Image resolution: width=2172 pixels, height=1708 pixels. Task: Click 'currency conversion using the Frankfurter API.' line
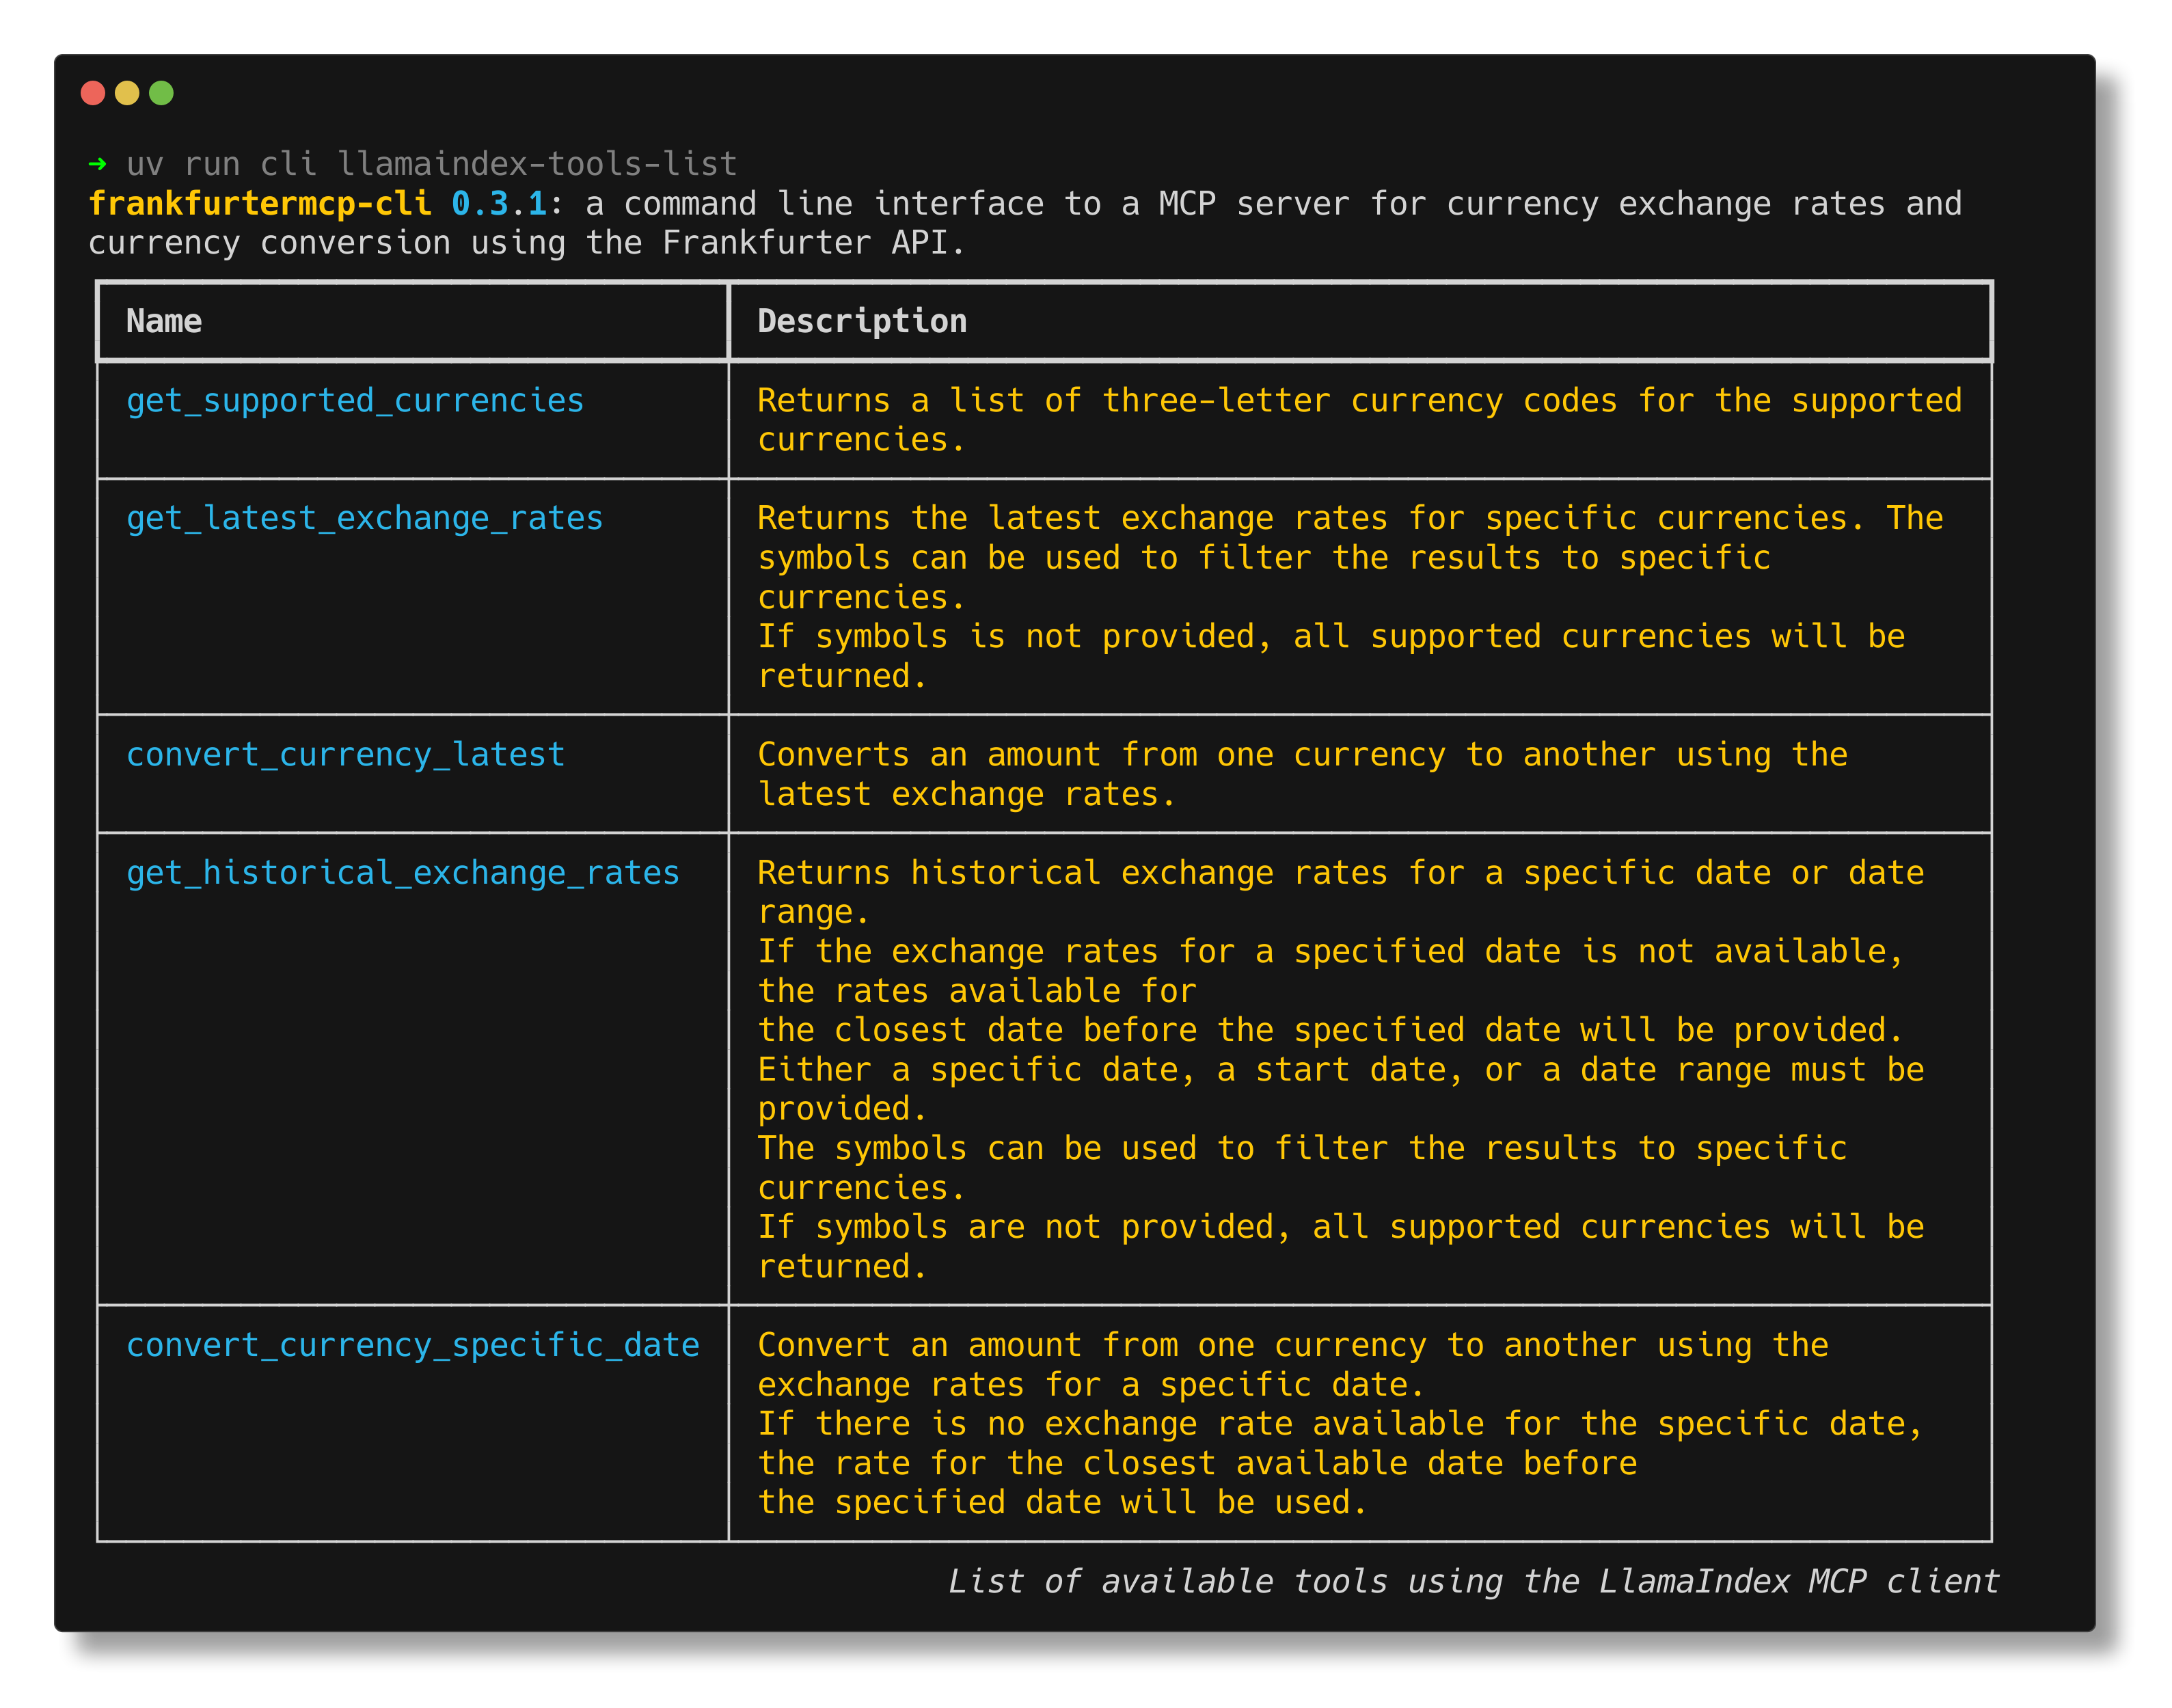(527, 242)
